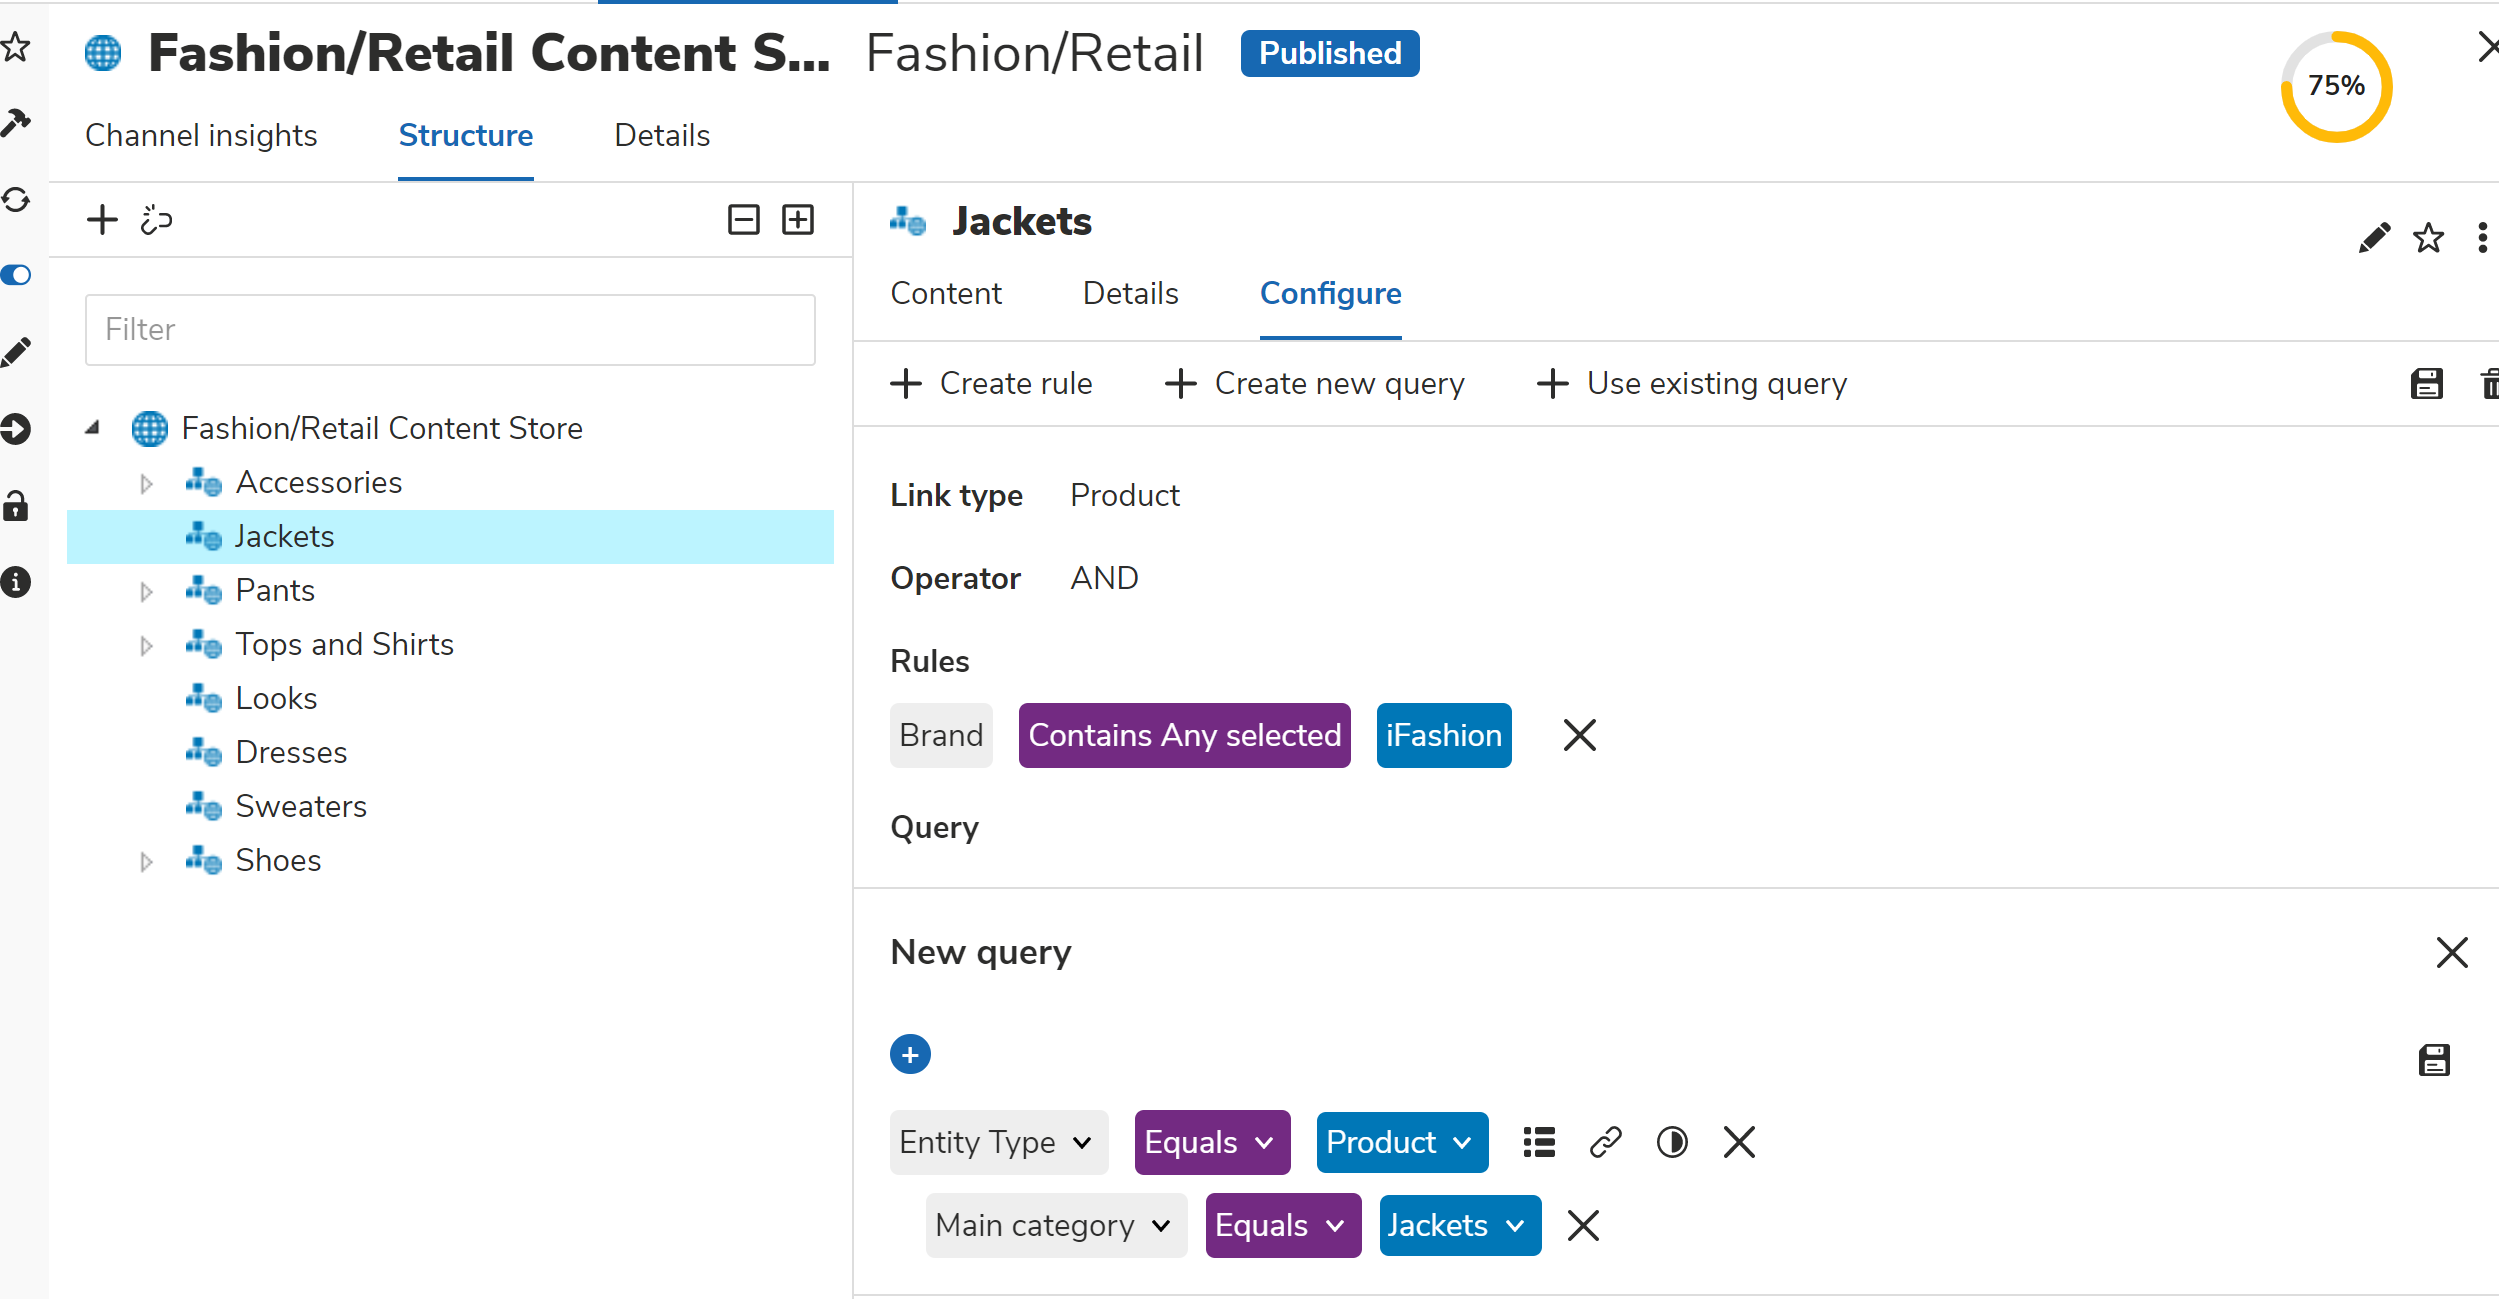Select Sweaters in the tree
The image size is (2499, 1299).
click(301, 806)
